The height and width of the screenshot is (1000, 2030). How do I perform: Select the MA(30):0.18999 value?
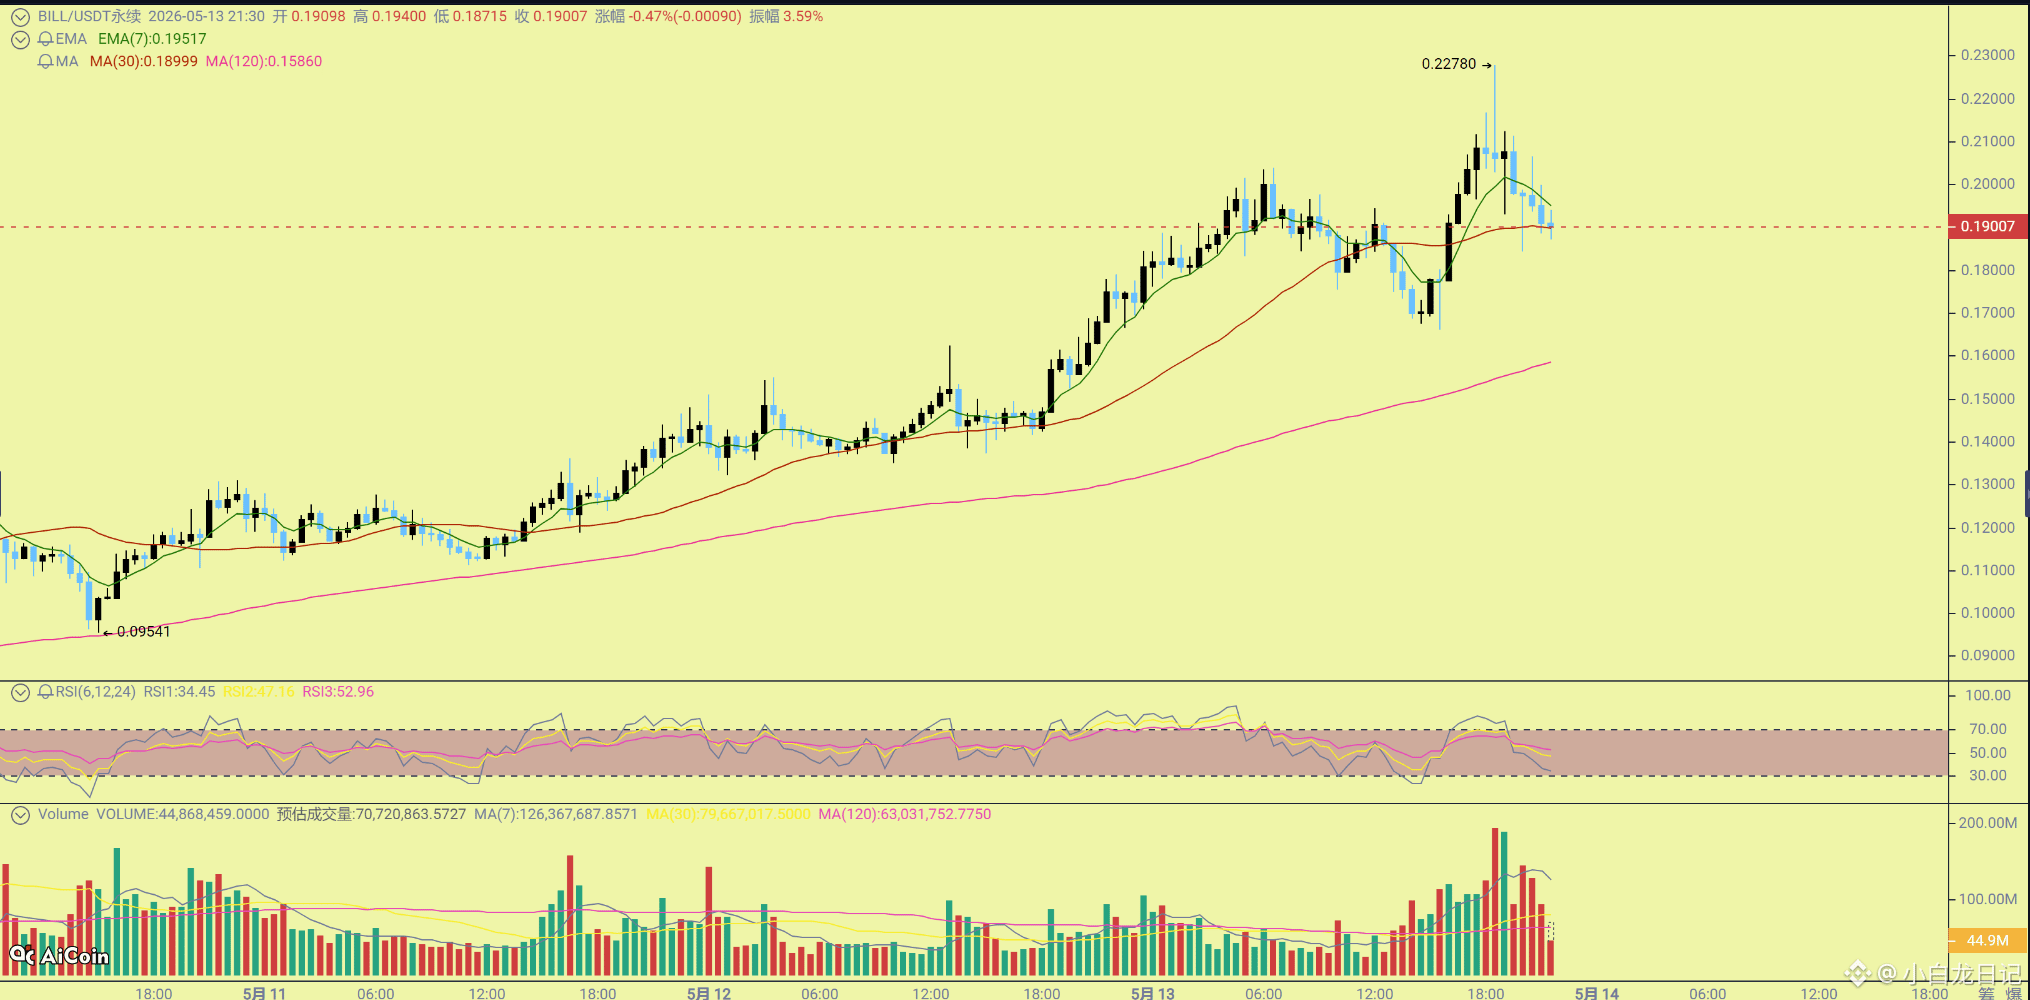[144, 61]
